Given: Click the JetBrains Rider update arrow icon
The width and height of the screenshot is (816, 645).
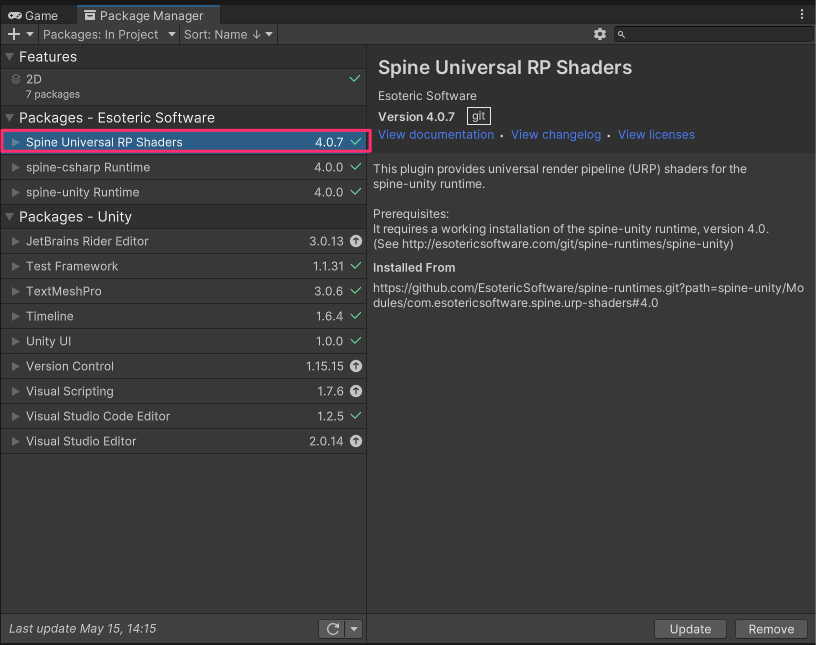Looking at the screenshot, I should (356, 241).
